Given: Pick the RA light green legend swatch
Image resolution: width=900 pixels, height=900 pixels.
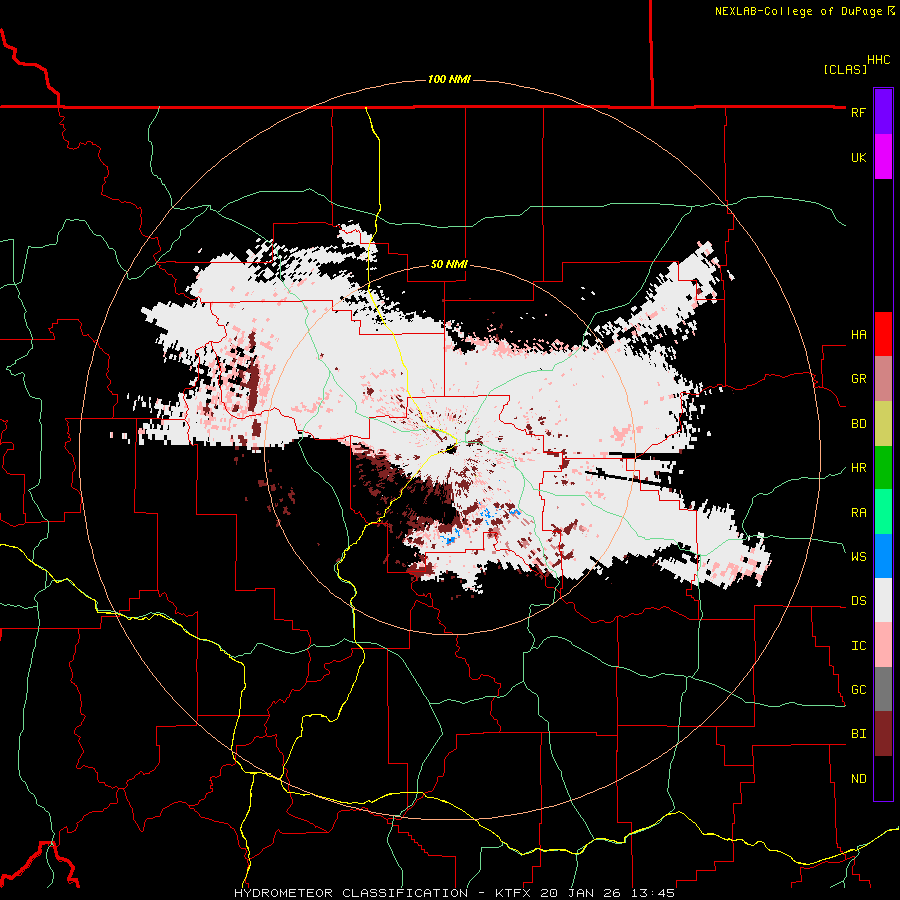Looking at the screenshot, I should tap(883, 512).
